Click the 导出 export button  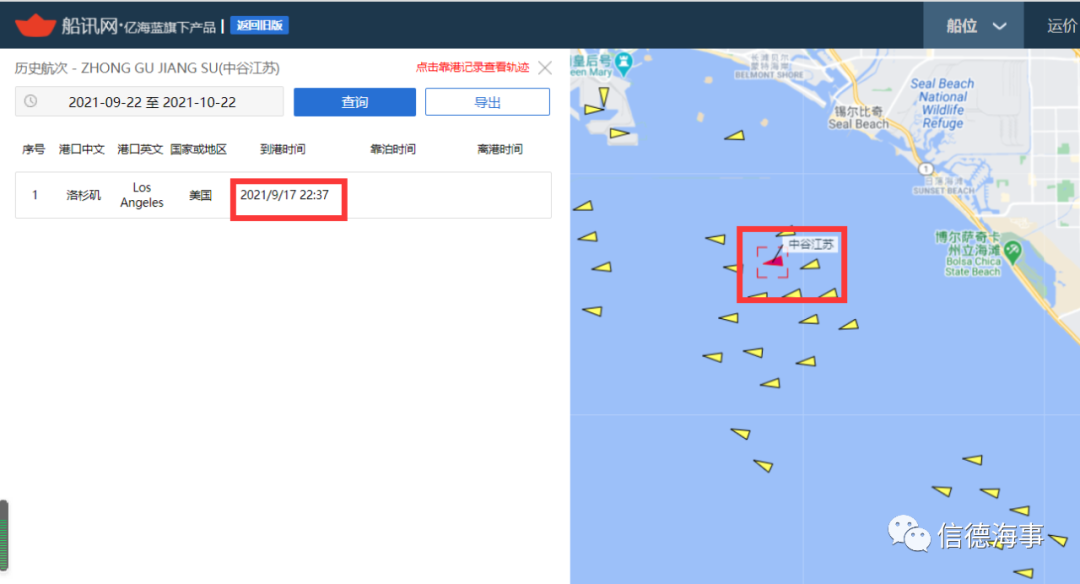pyautogui.click(x=487, y=102)
